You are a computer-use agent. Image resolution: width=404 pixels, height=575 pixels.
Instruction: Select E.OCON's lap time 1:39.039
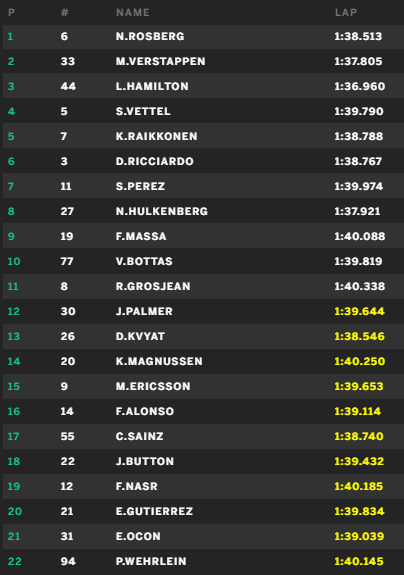[x=359, y=536]
